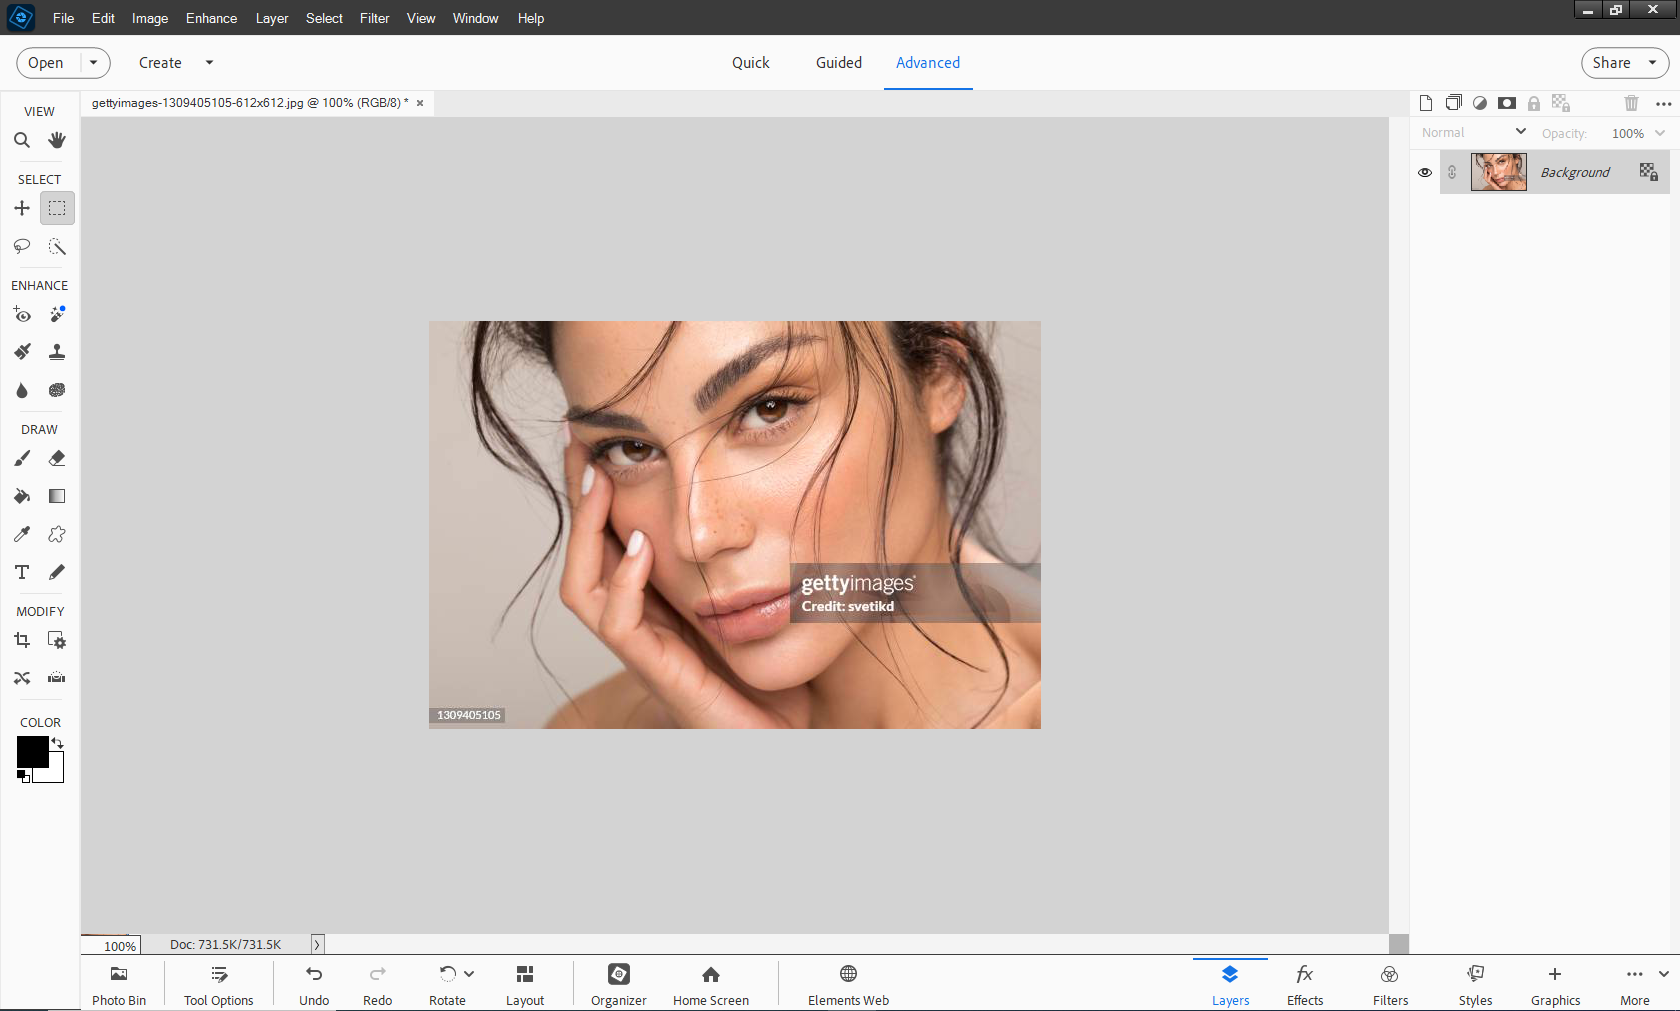Viewport: 1680px width, 1011px height.
Task: Click the black foreground color swatch
Action: 31,751
